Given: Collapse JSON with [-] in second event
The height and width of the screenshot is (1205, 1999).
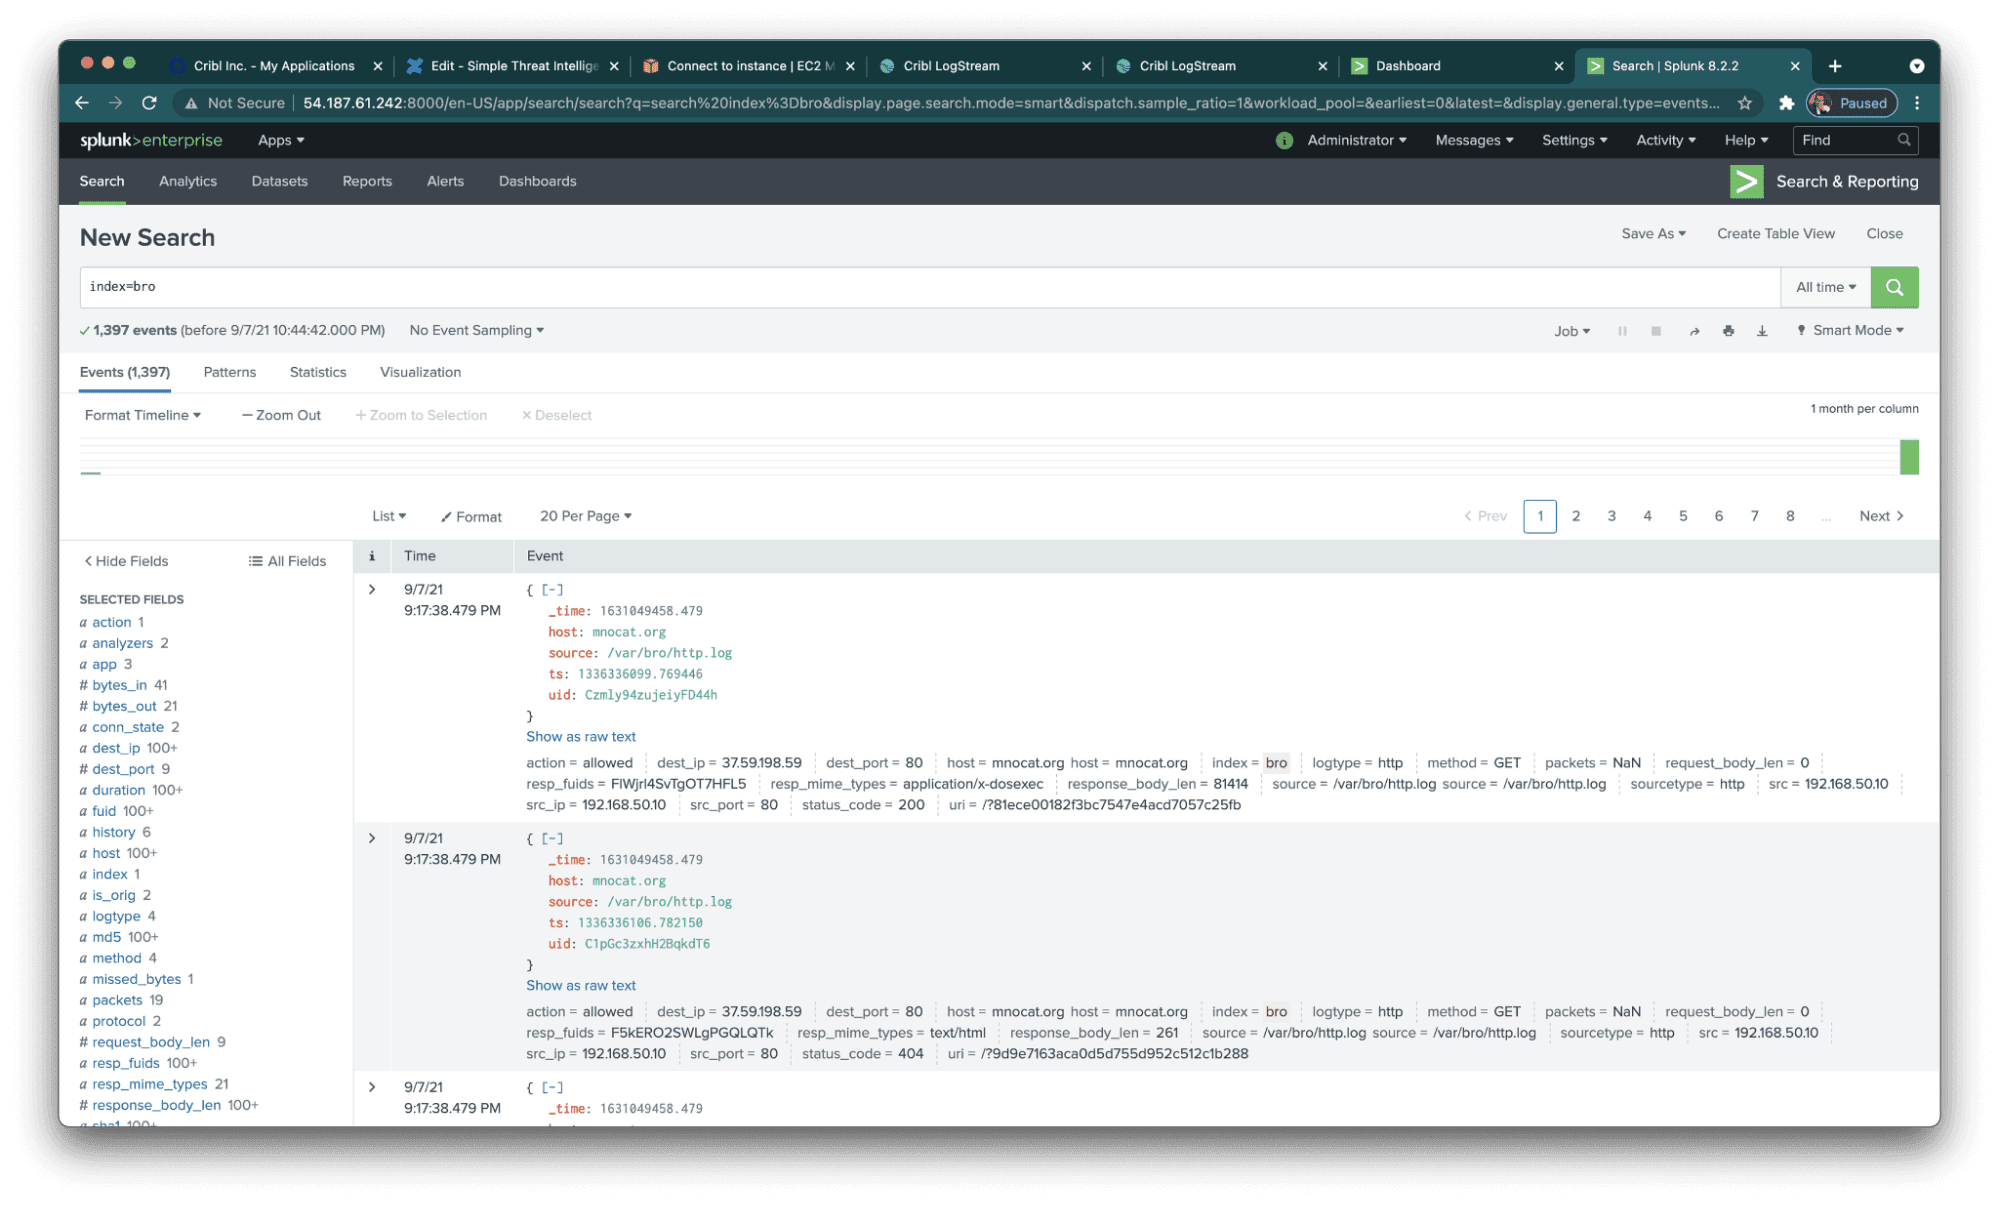Looking at the screenshot, I should tap(552, 839).
